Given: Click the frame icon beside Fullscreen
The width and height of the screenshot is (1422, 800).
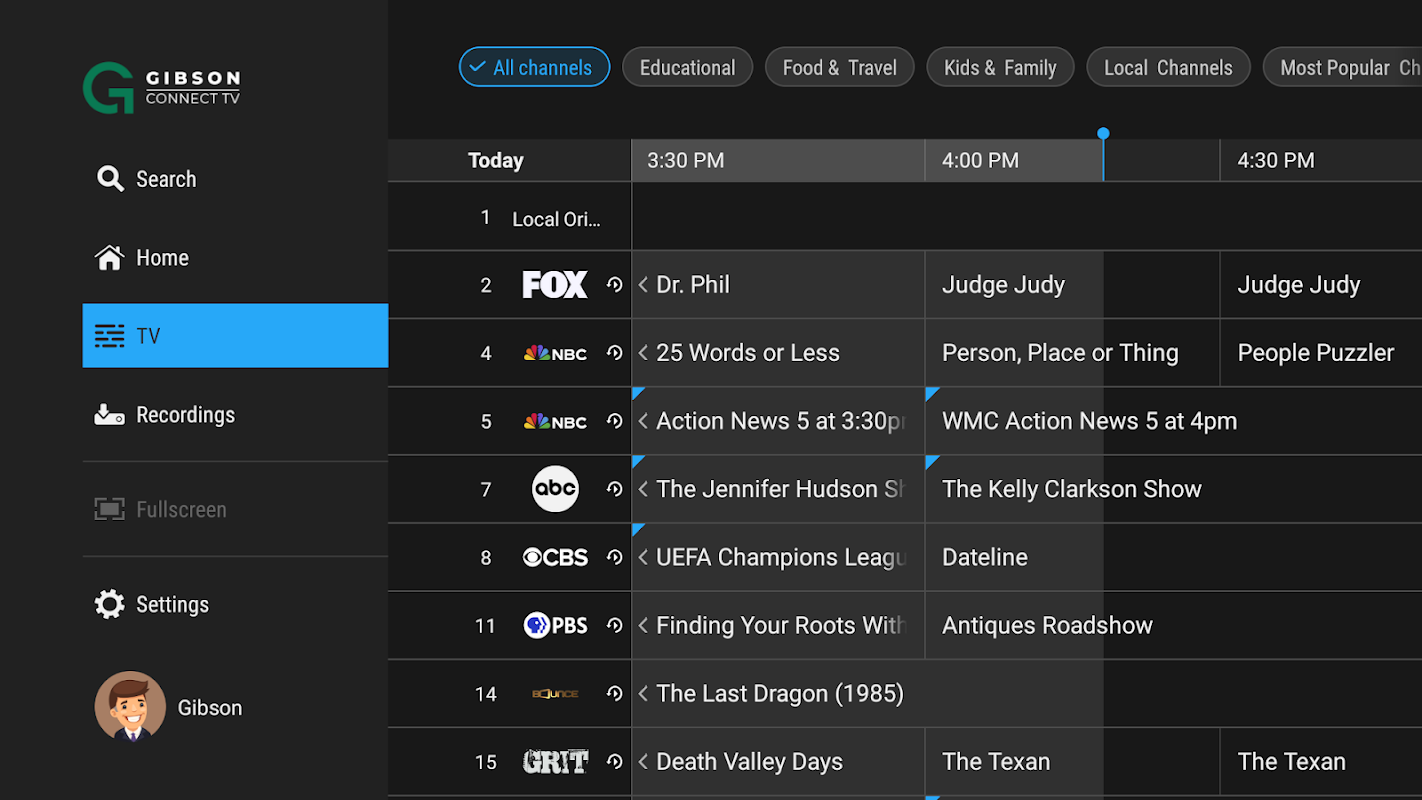Looking at the screenshot, I should click(x=110, y=509).
